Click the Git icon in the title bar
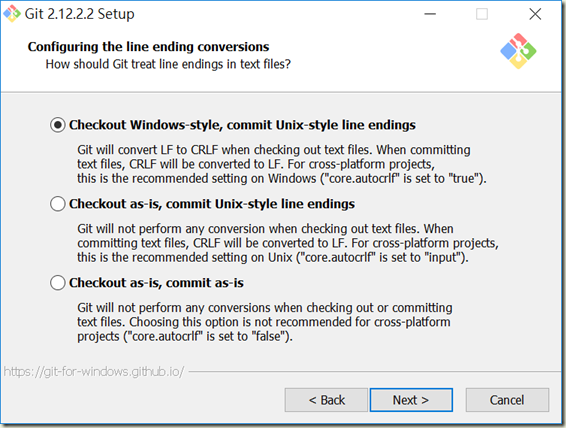566x428 pixels. [12, 14]
